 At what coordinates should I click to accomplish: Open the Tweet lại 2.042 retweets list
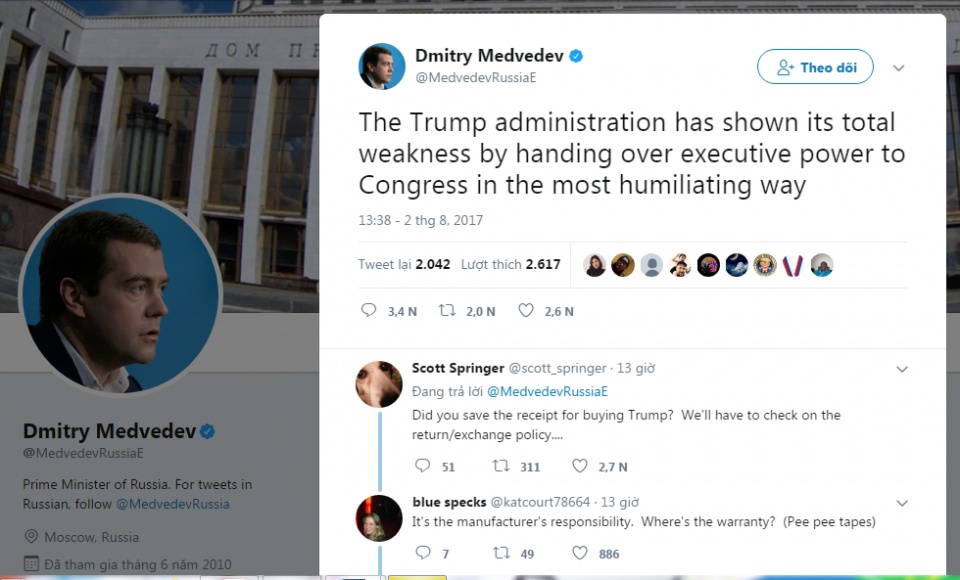point(404,265)
